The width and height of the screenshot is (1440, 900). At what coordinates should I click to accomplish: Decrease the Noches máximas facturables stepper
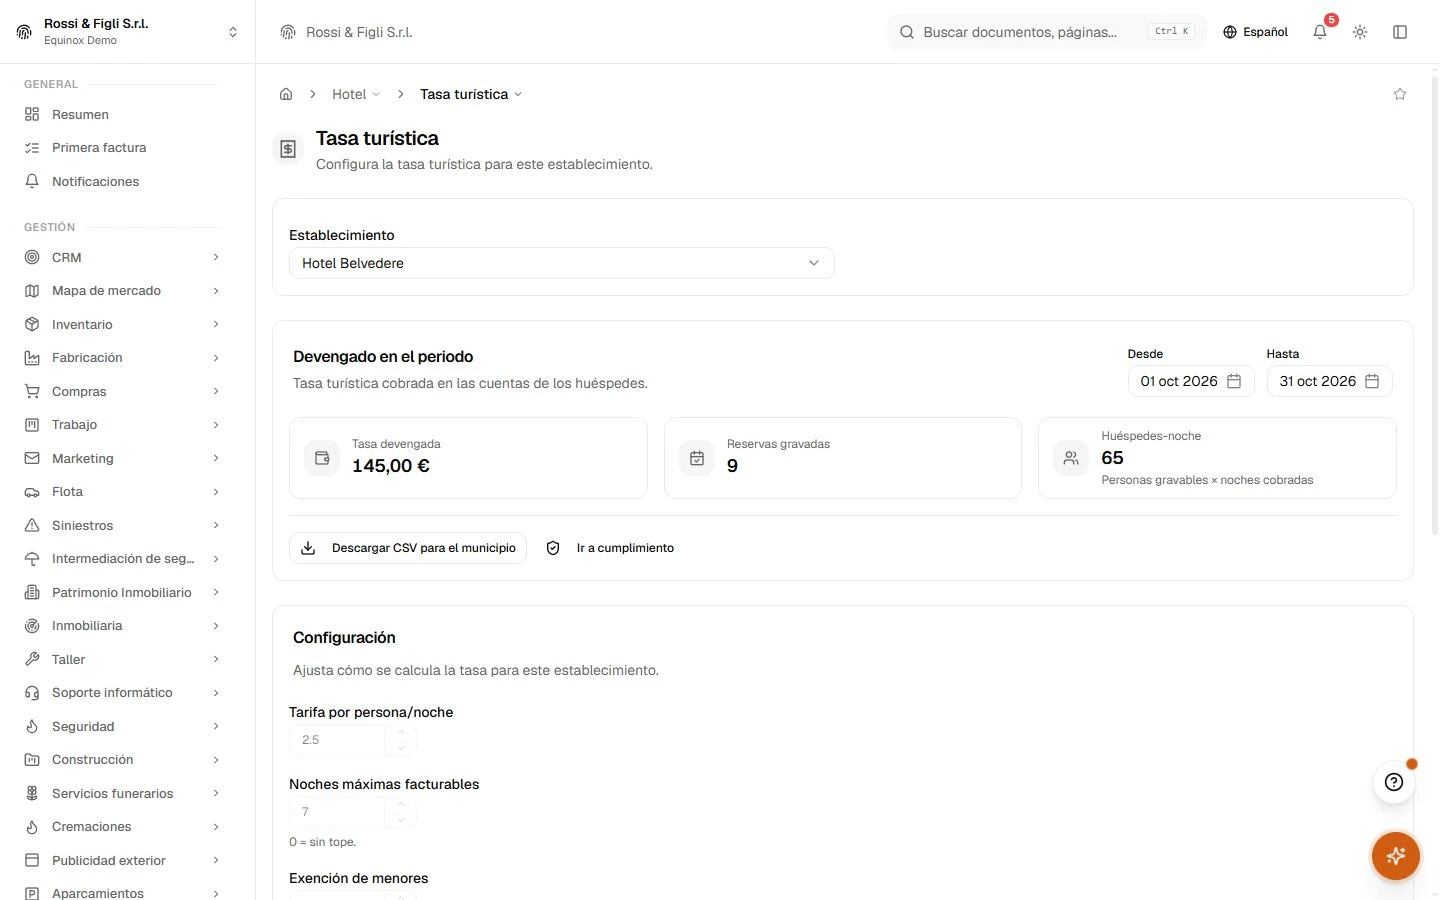pyautogui.click(x=401, y=820)
